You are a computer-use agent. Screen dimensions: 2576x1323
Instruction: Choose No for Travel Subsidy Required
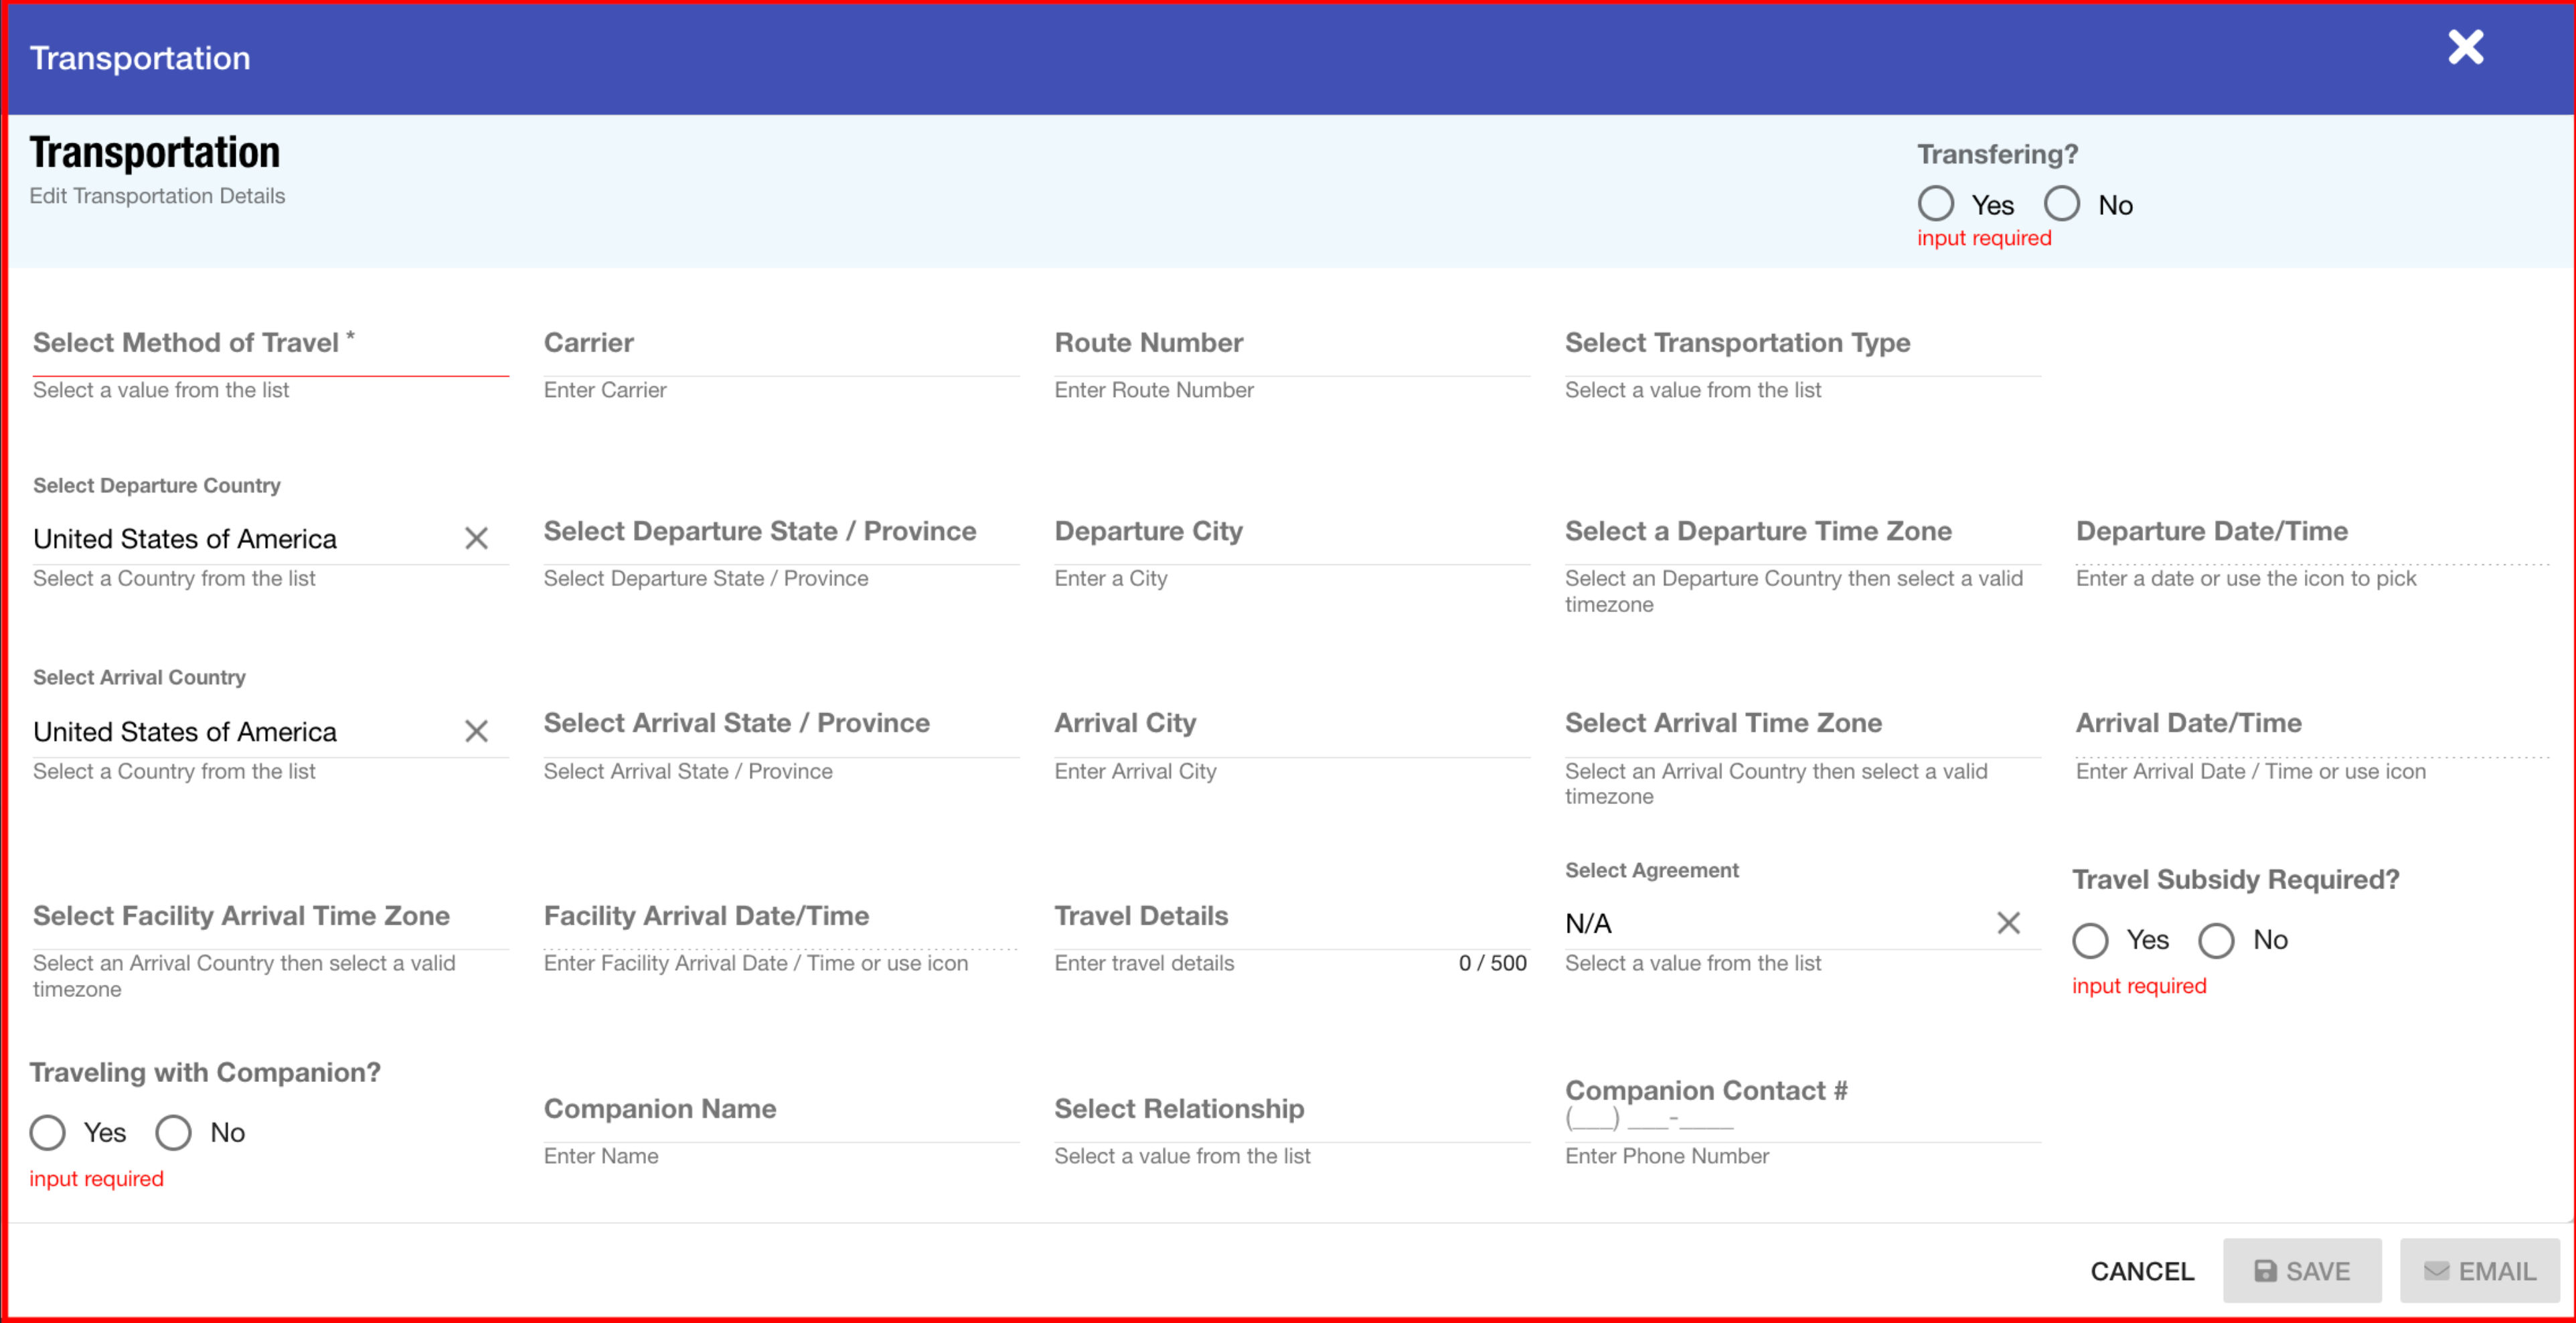pyautogui.click(x=2216, y=941)
